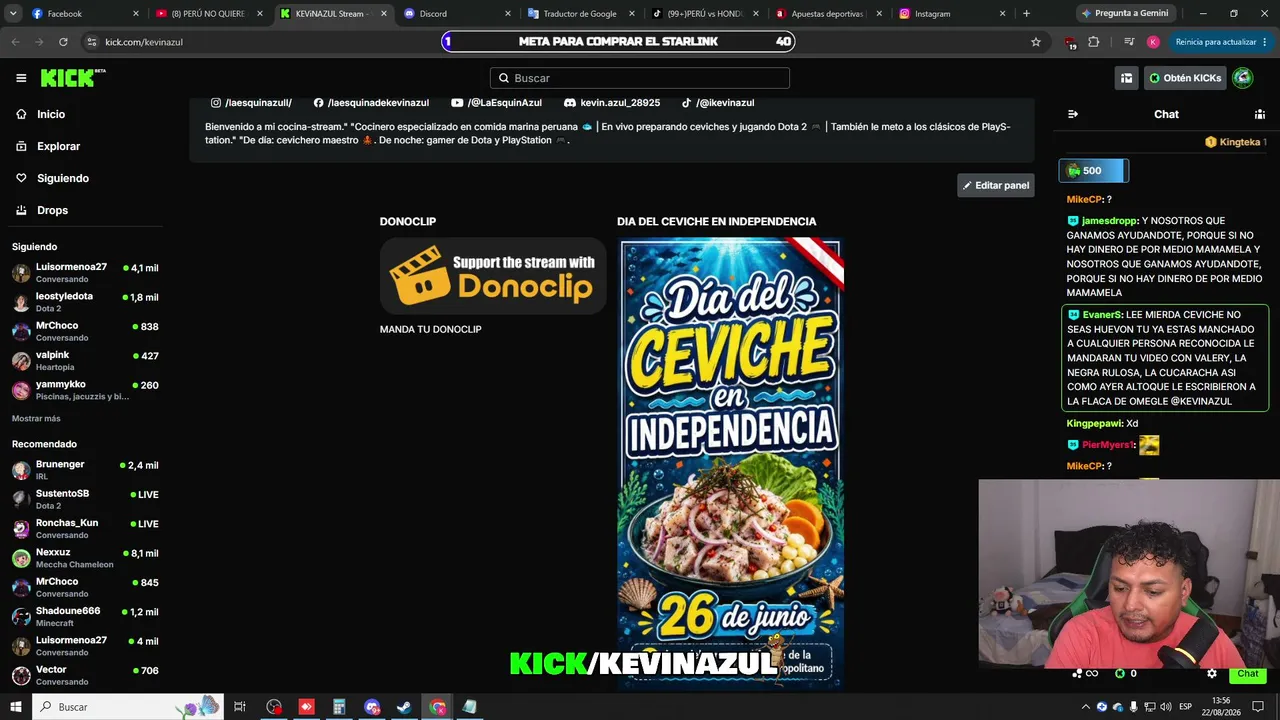Open recommended channel Shadoune666
Screen dimensions: 1280x720
click(x=85, y=616)
